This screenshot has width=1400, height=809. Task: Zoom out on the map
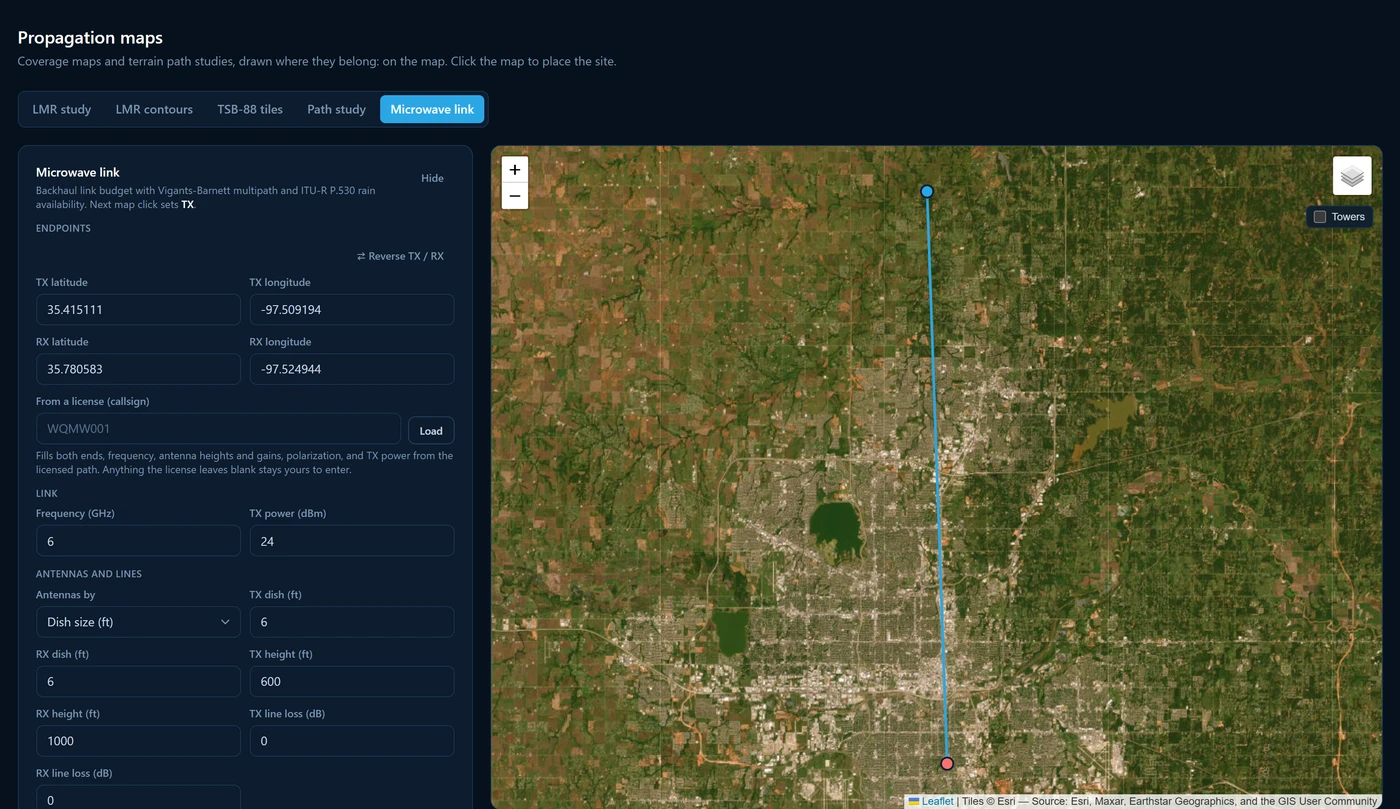(x=514, y=196)
